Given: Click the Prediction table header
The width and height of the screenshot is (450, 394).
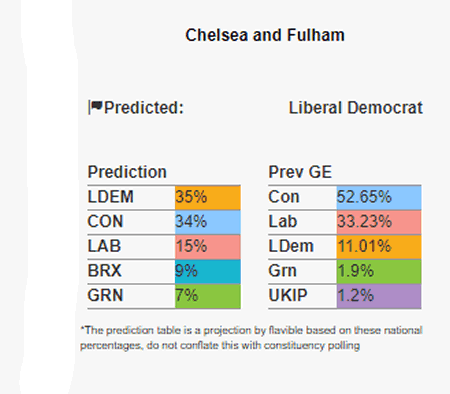Looking at the screenshot, I should (127, 172).
